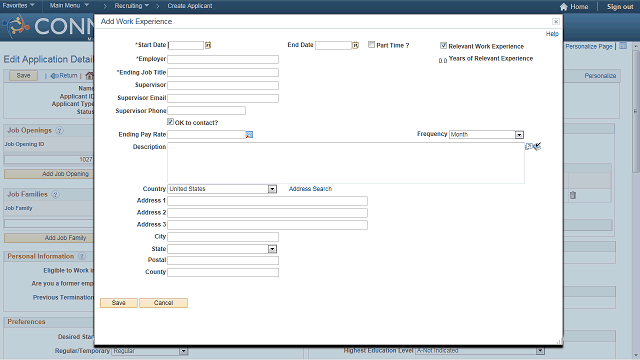Click the Job Openings help question icon
Viewport: 640px width, 360px height.
[x=59, y=131]
